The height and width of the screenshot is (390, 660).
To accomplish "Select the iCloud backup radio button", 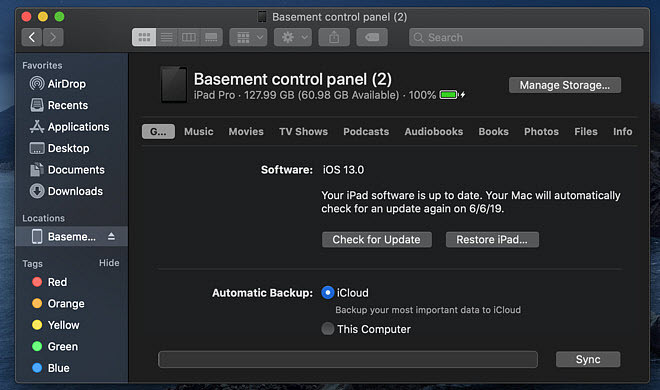I will pyautogui.click(x=327, y=292).
